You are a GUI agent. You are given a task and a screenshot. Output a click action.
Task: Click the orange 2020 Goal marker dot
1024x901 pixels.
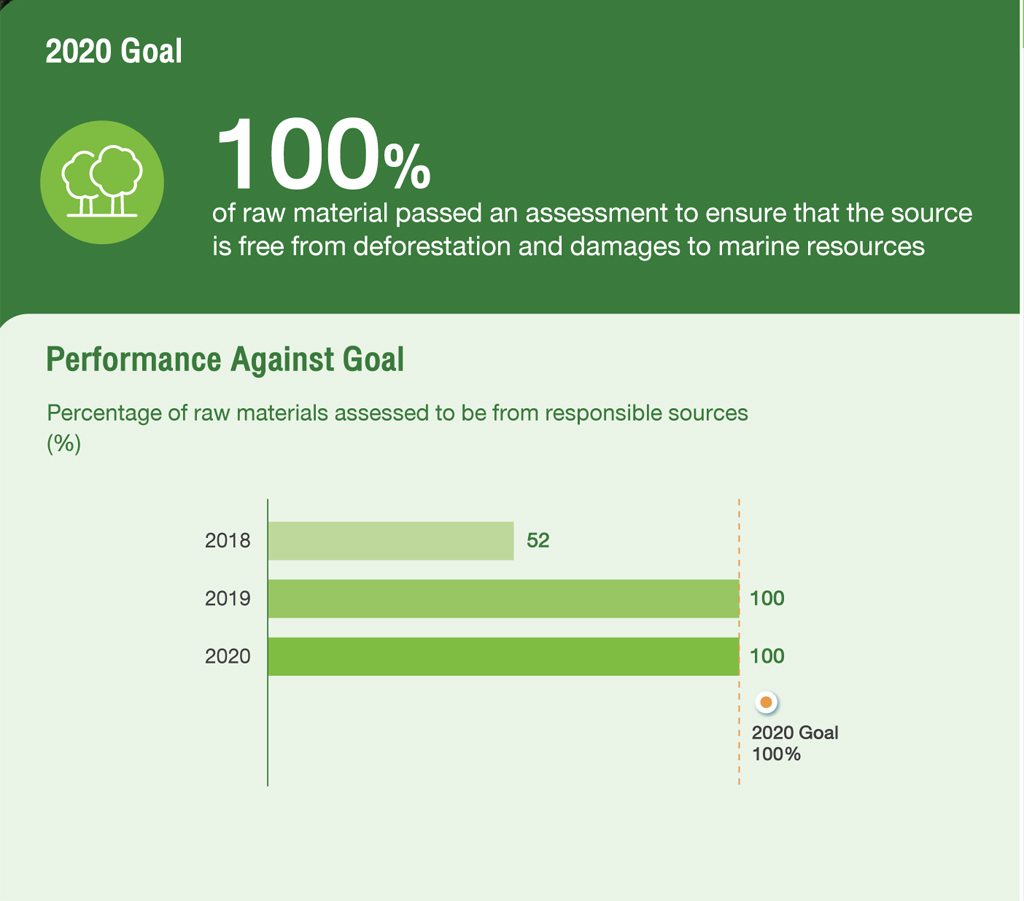click(x=766, y=703)
